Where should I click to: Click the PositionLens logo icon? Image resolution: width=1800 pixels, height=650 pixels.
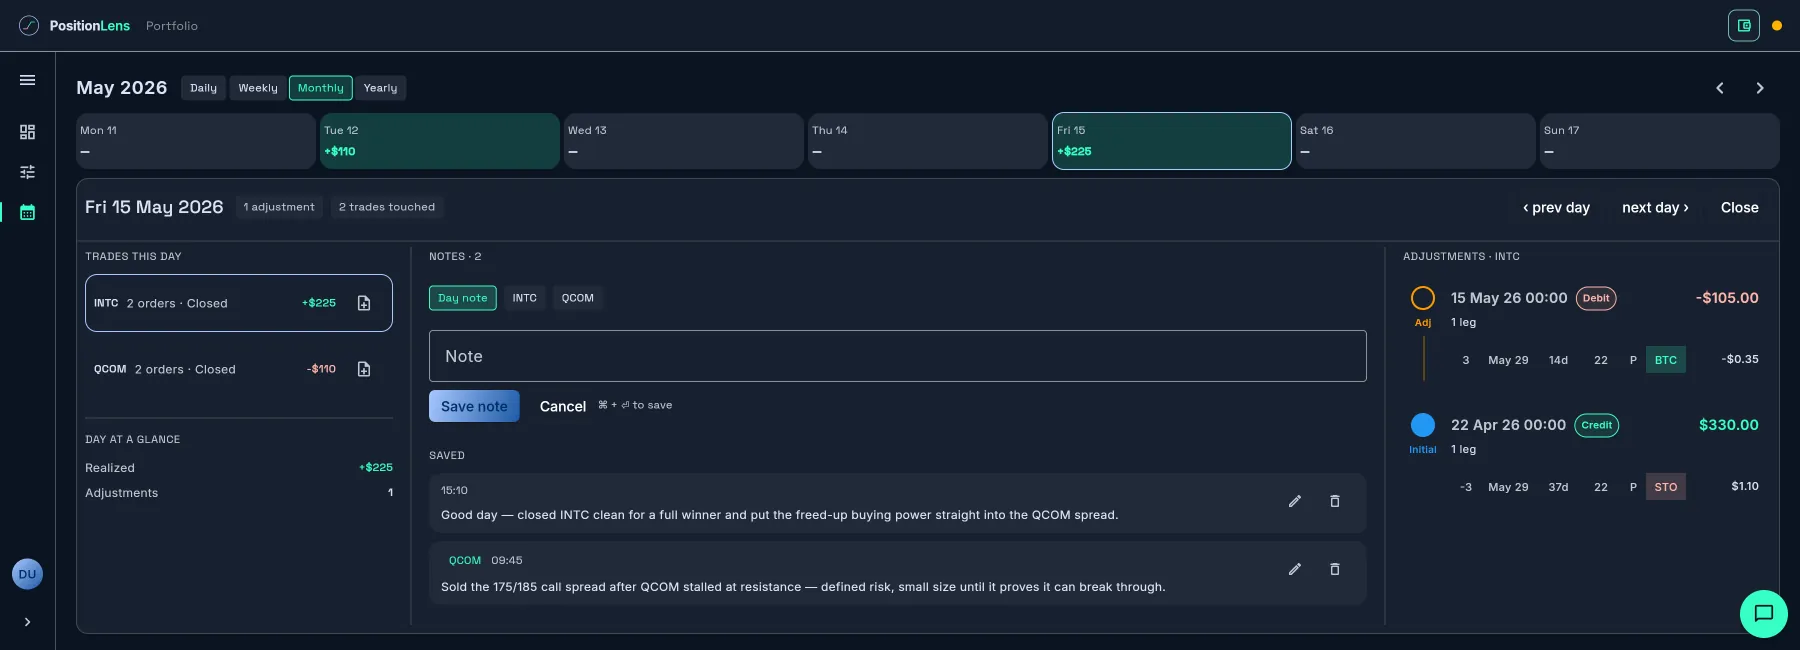point(29,25)
